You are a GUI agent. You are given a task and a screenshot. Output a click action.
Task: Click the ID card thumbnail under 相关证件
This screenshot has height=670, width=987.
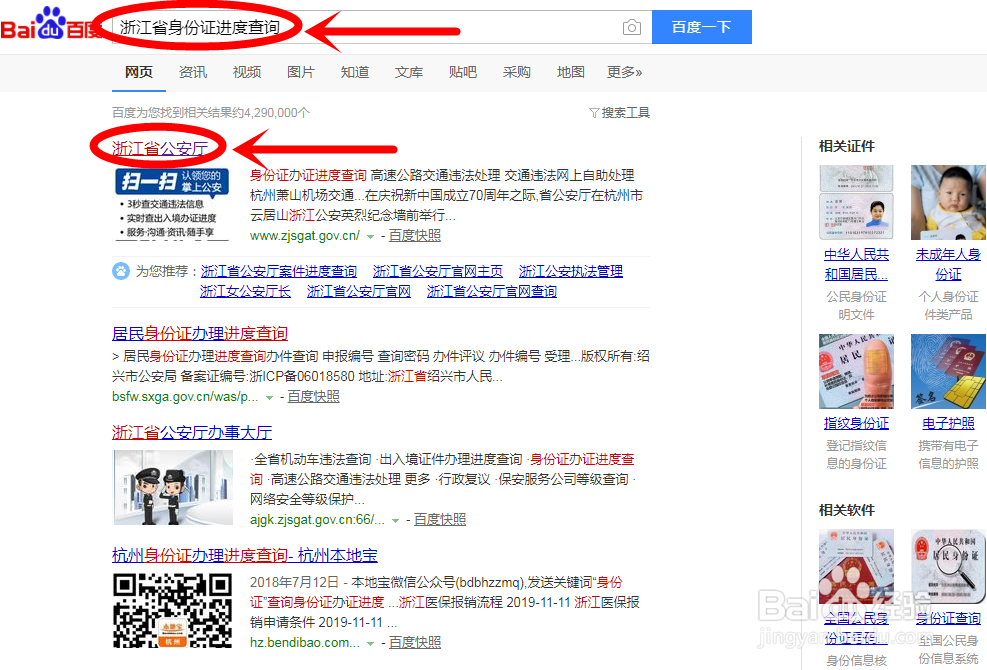pyautogui.click(x=856, y=202)
